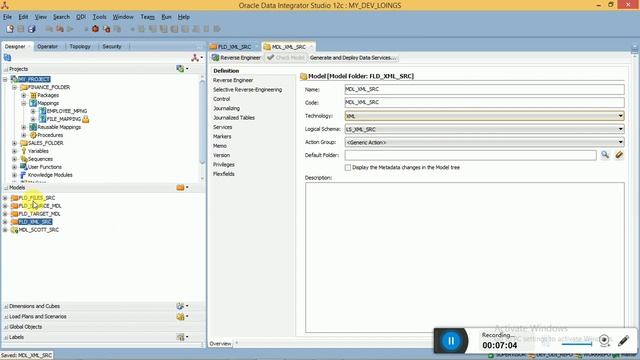Expand the MDL_SCOTT_SRC model
The image size is (640, 360).
pos(5,230)
